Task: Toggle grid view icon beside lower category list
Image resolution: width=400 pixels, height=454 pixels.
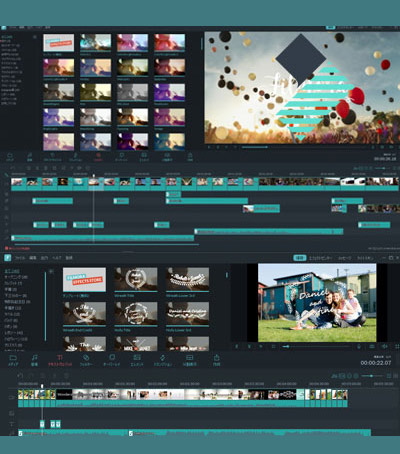Action: [51, 272]
